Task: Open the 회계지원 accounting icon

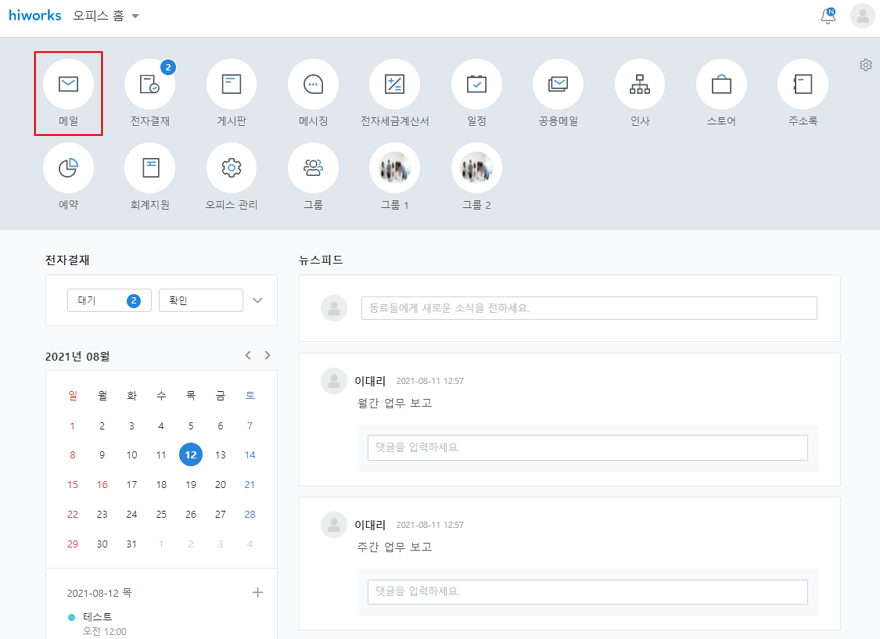Action: [x=150, y=168]
